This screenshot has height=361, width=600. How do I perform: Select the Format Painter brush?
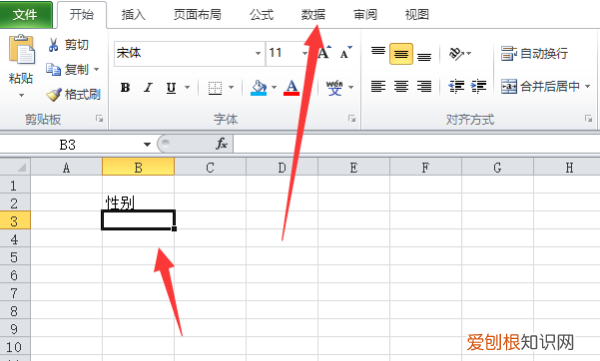tap(54, 94)
